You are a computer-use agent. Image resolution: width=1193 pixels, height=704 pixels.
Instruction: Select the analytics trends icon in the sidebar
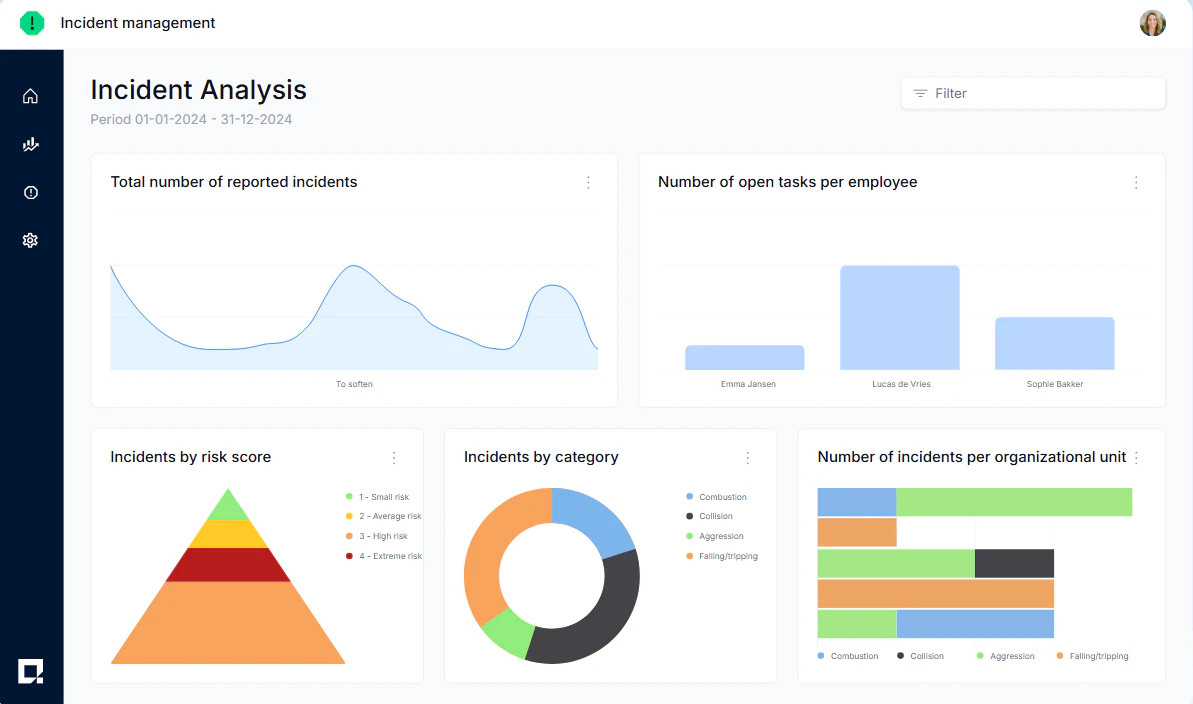(x=30, y=144)
